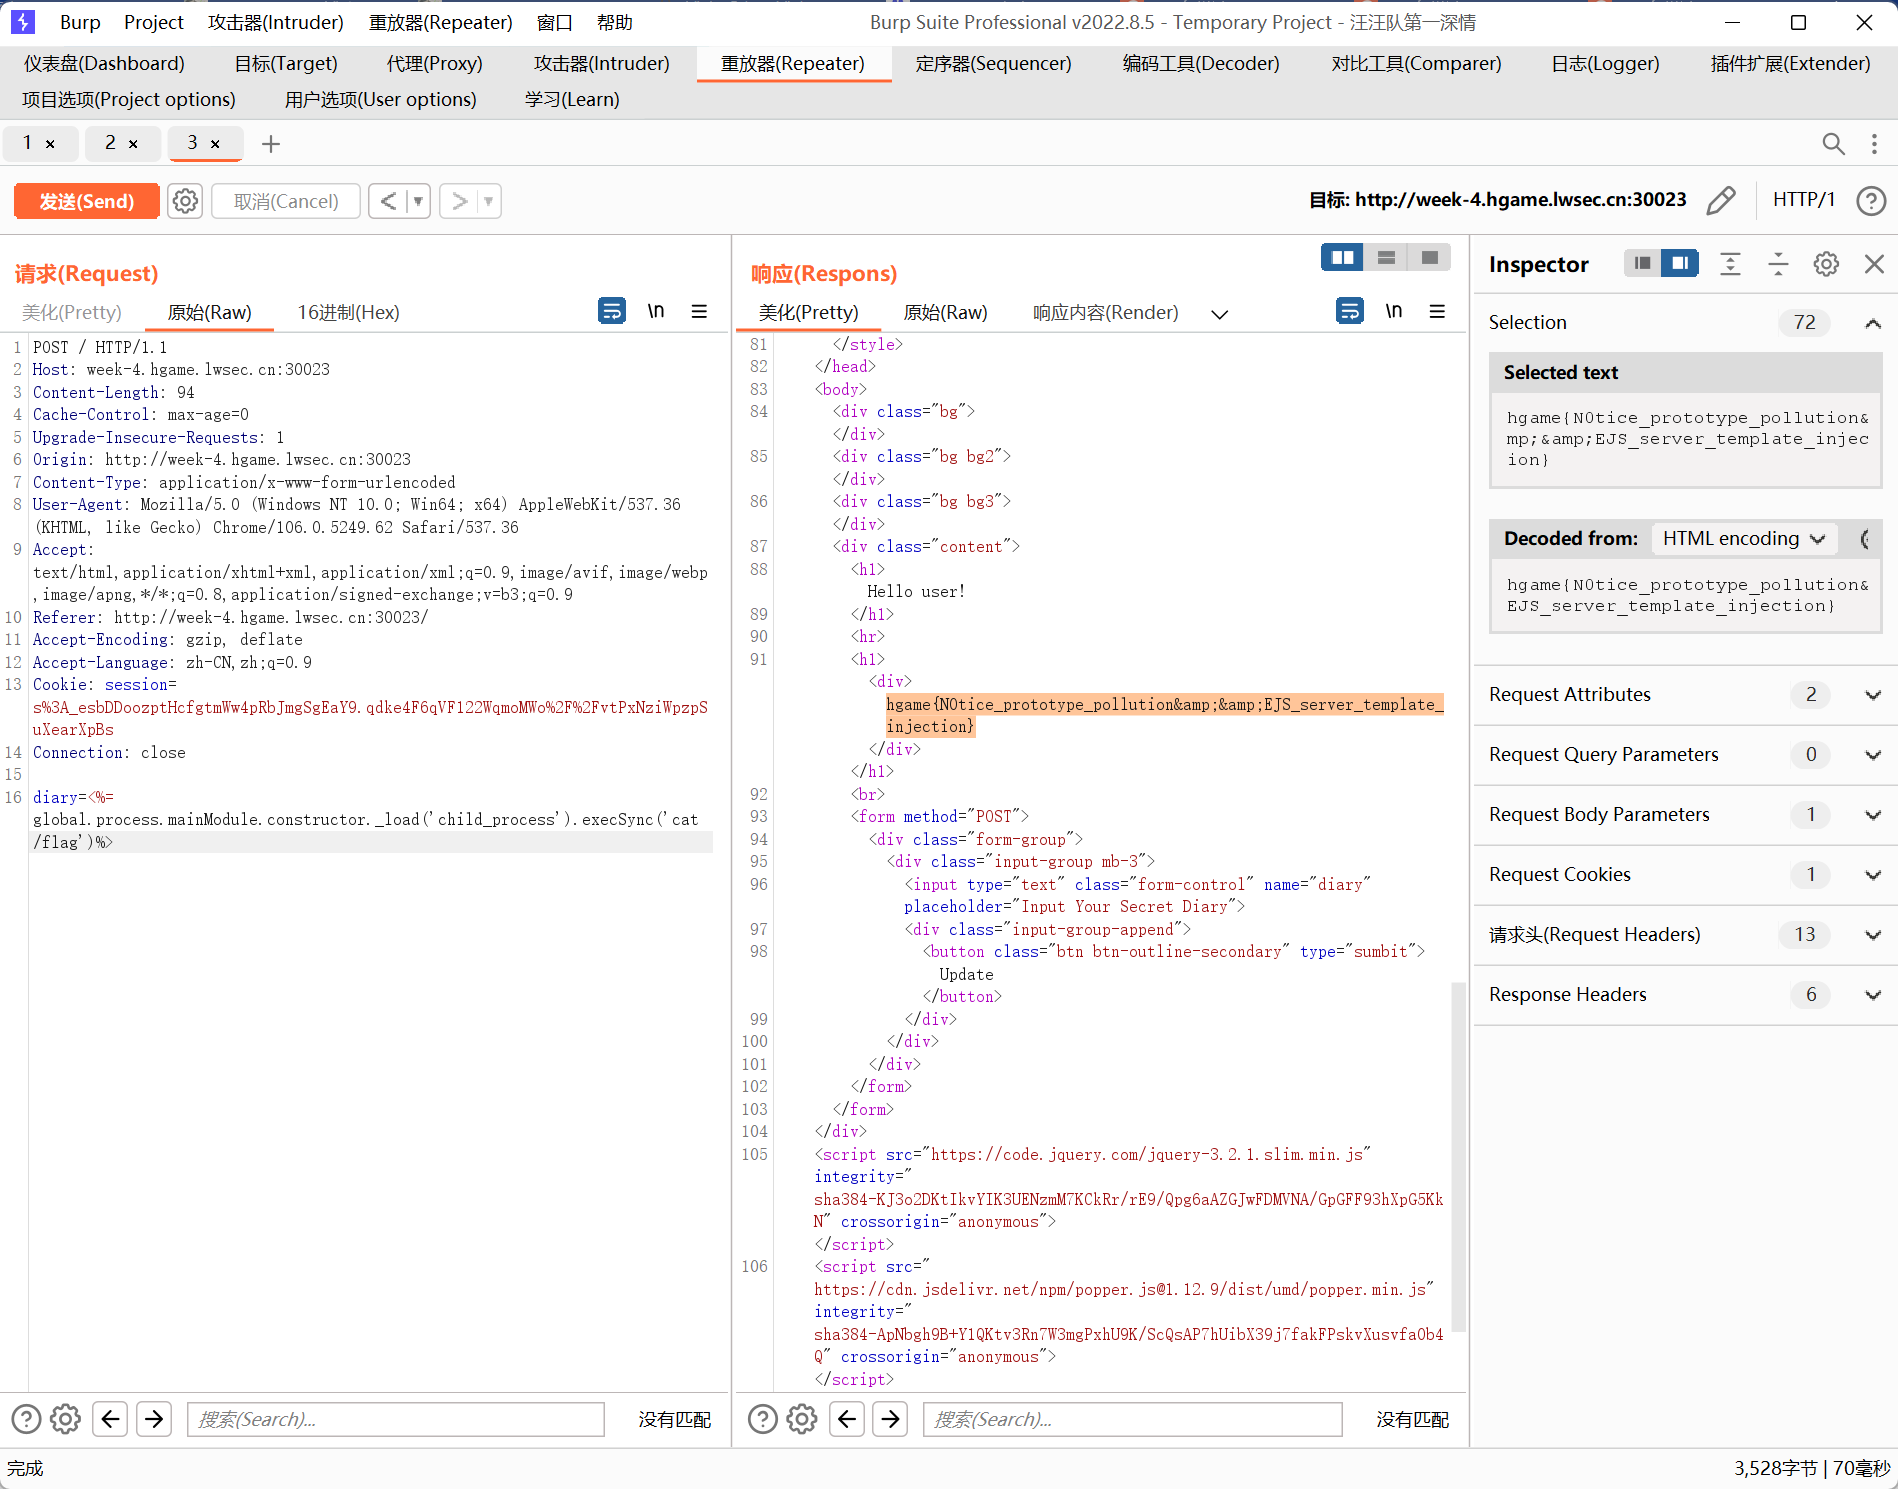The image size is (1898, 1489).
Task: Toggle non-printable characters in the request editor
Action: tap(656, 311)
